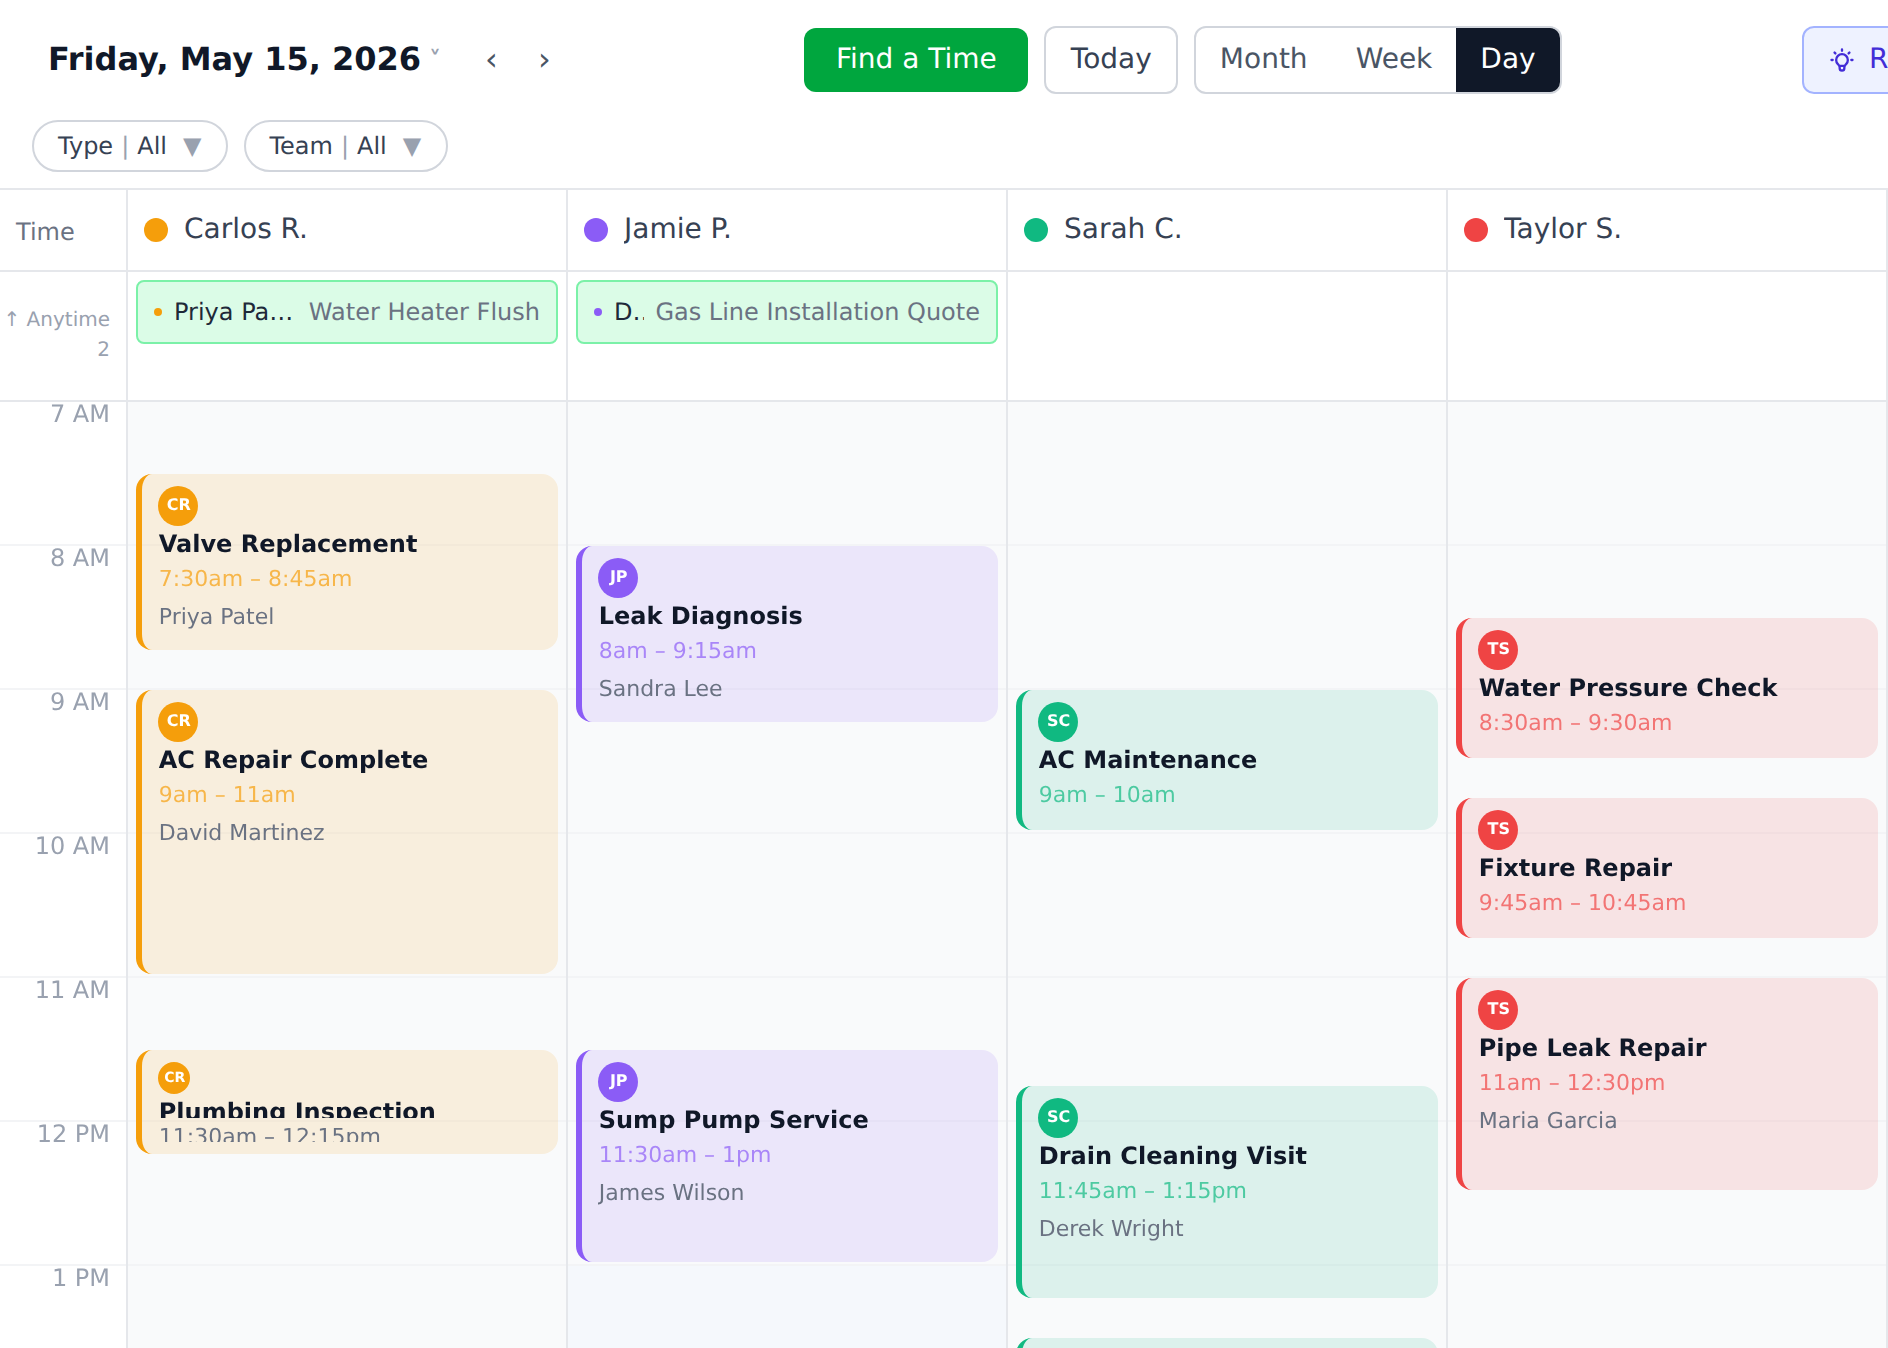Click 9:45am – 10:45am time text

tap(1582, 902)
